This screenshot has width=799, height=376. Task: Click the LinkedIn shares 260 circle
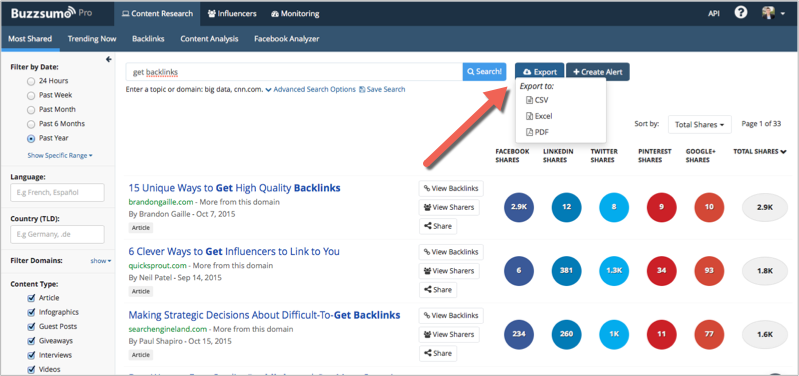click(x=566, y=334)
